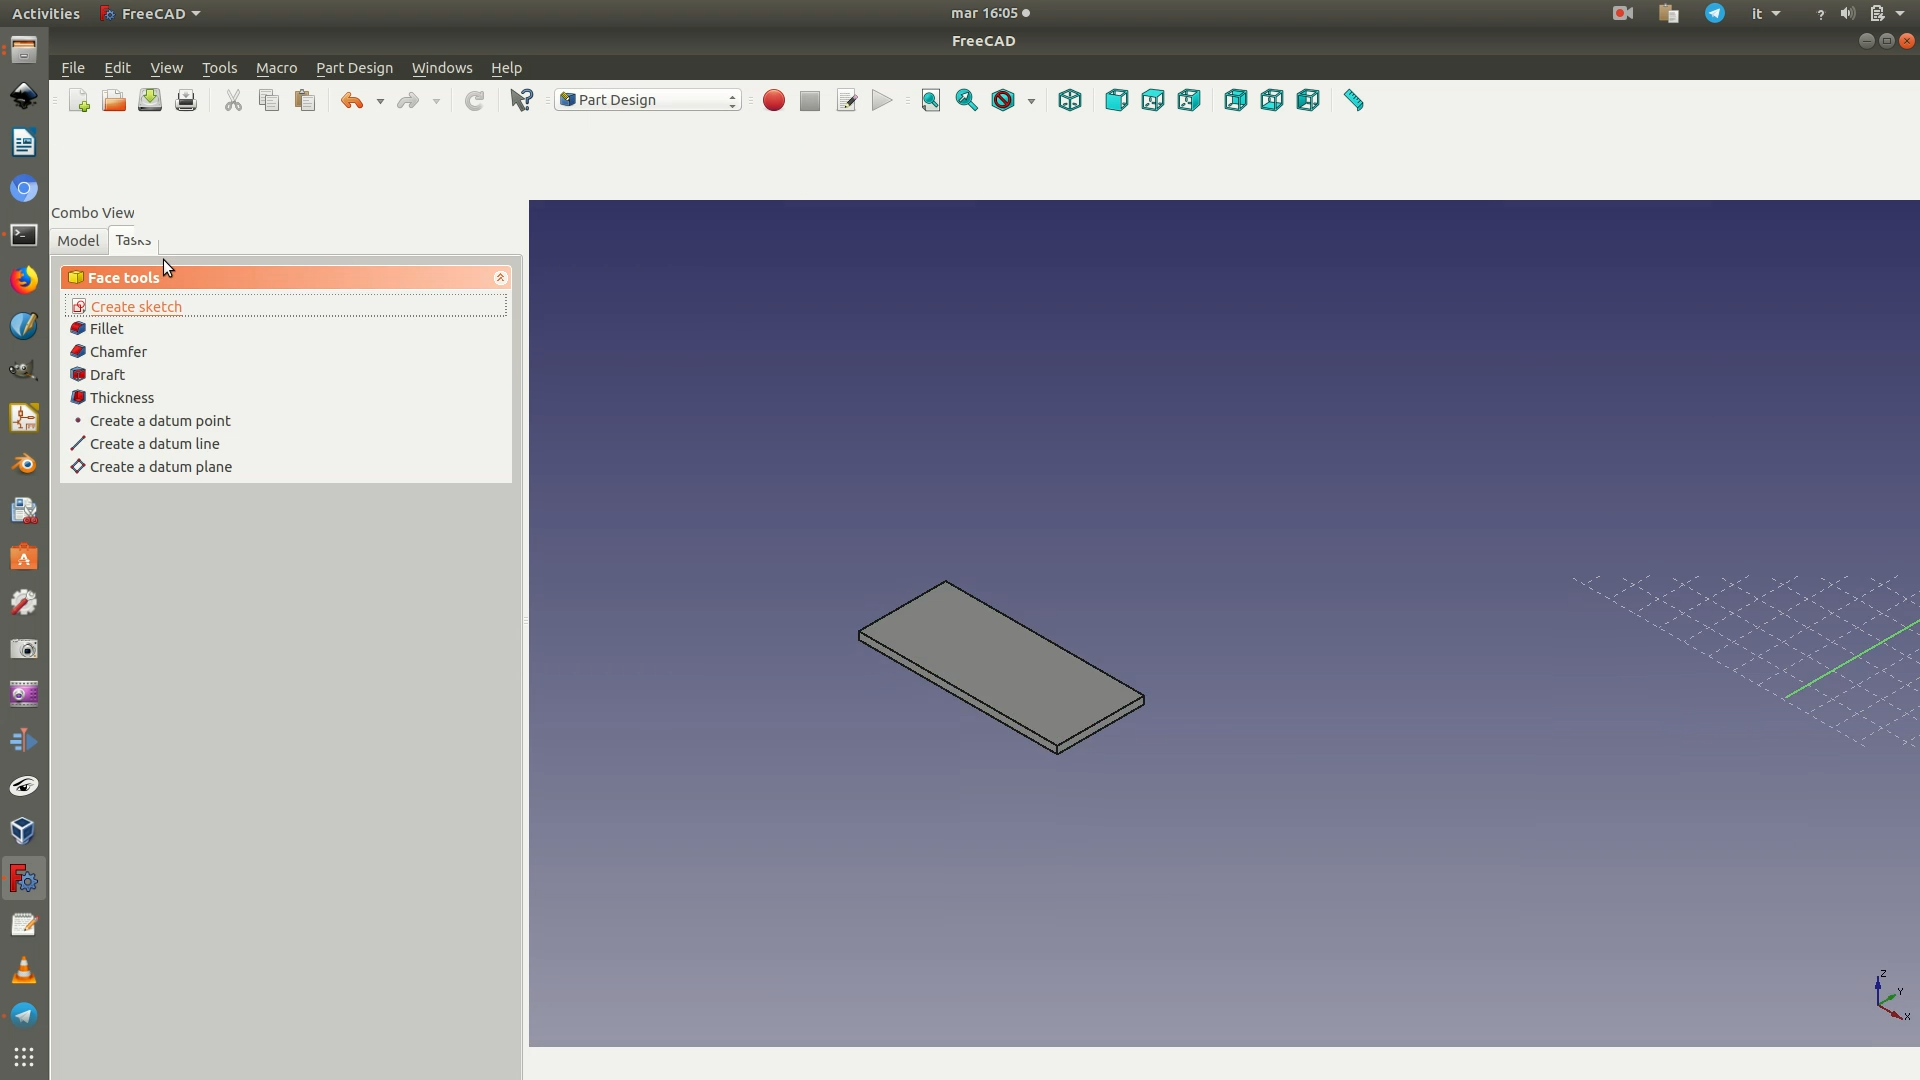Click Create a datum plane
1920x1080 pixels.
click(x=160, y=467)
